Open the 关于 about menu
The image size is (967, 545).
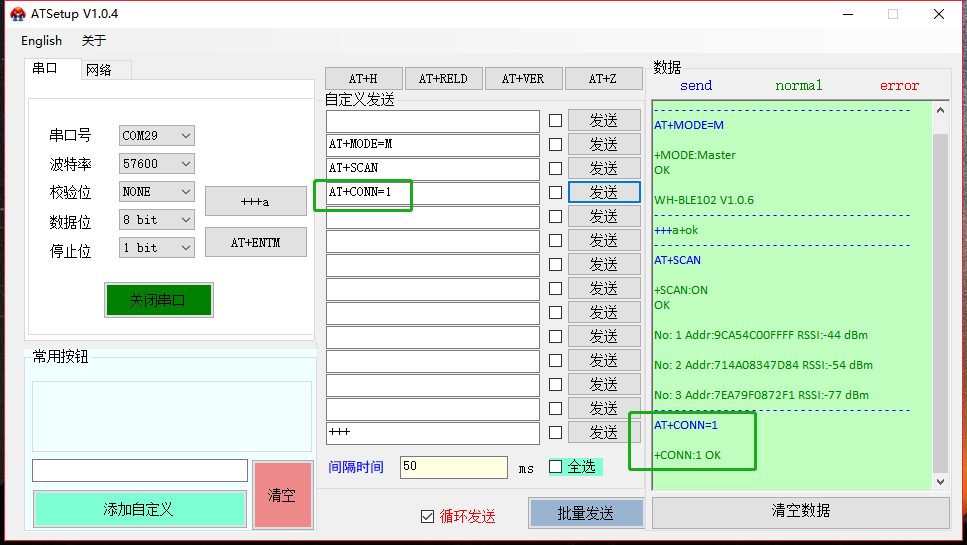tap(93, 41)
